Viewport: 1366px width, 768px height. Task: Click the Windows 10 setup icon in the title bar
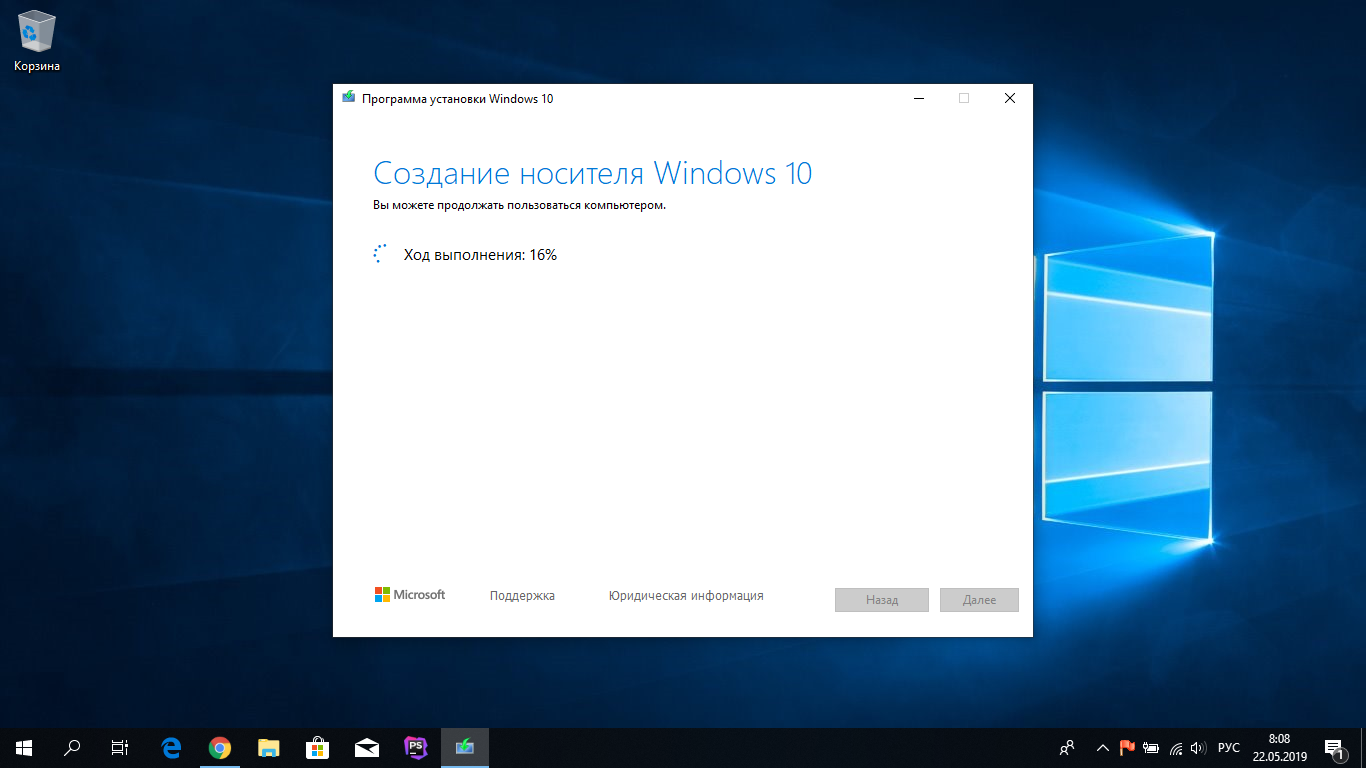point(348,98)
